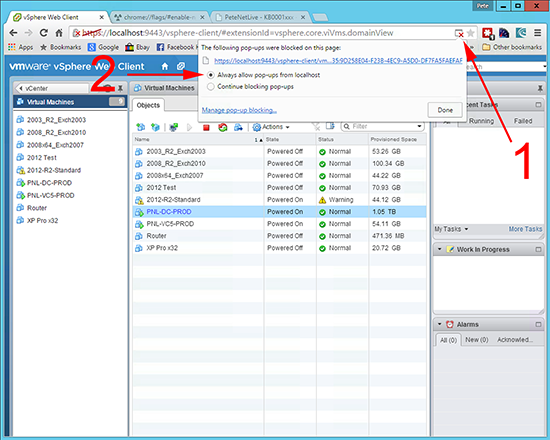Maximize the Recent Tasks panel
The height and width of the screenshot is (440, 550).
click(x=538, y=105)
